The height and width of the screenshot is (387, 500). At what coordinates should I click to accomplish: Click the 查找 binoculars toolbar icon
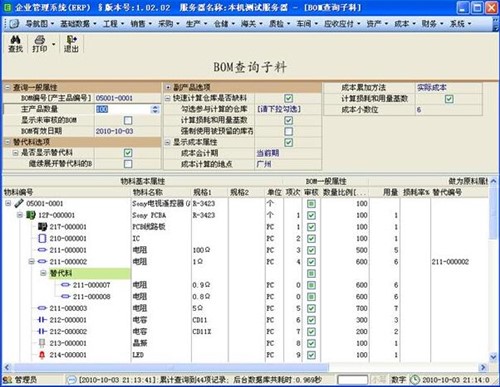(x=15, y=40)
